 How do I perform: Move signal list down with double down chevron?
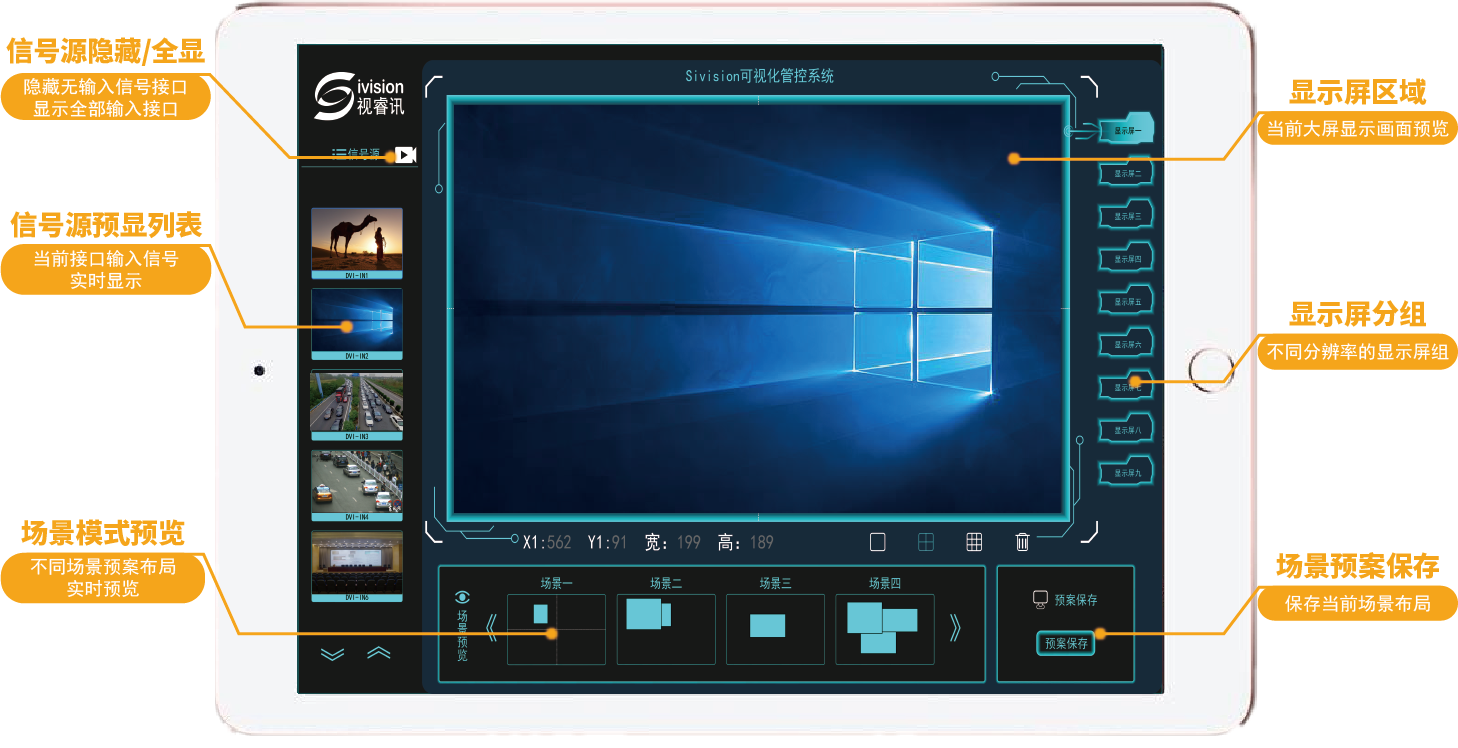[x=332, y=654]
